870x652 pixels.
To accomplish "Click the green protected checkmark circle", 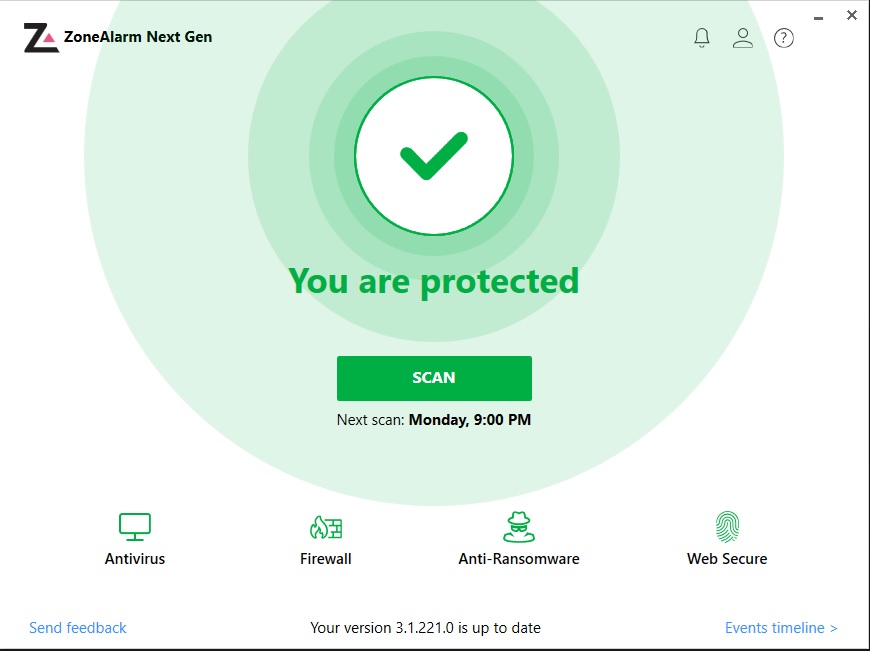I will point(434,156).
